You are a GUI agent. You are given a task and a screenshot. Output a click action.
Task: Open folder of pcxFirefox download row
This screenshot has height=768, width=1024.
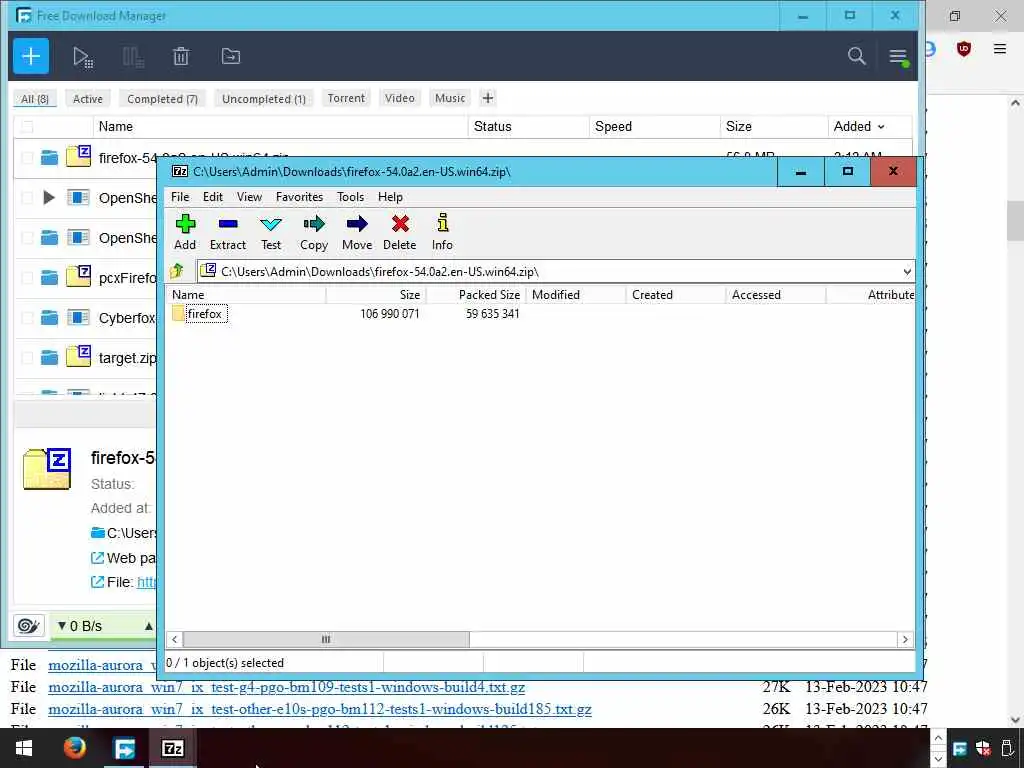(50, 278)
